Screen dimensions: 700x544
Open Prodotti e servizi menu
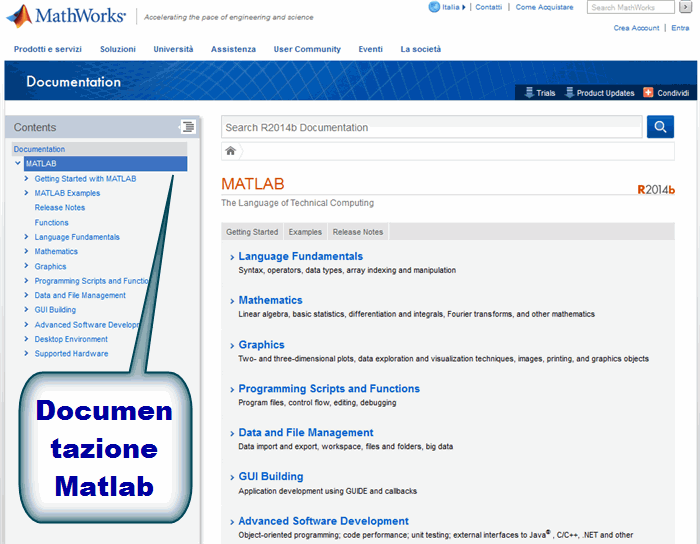(48, 49)
